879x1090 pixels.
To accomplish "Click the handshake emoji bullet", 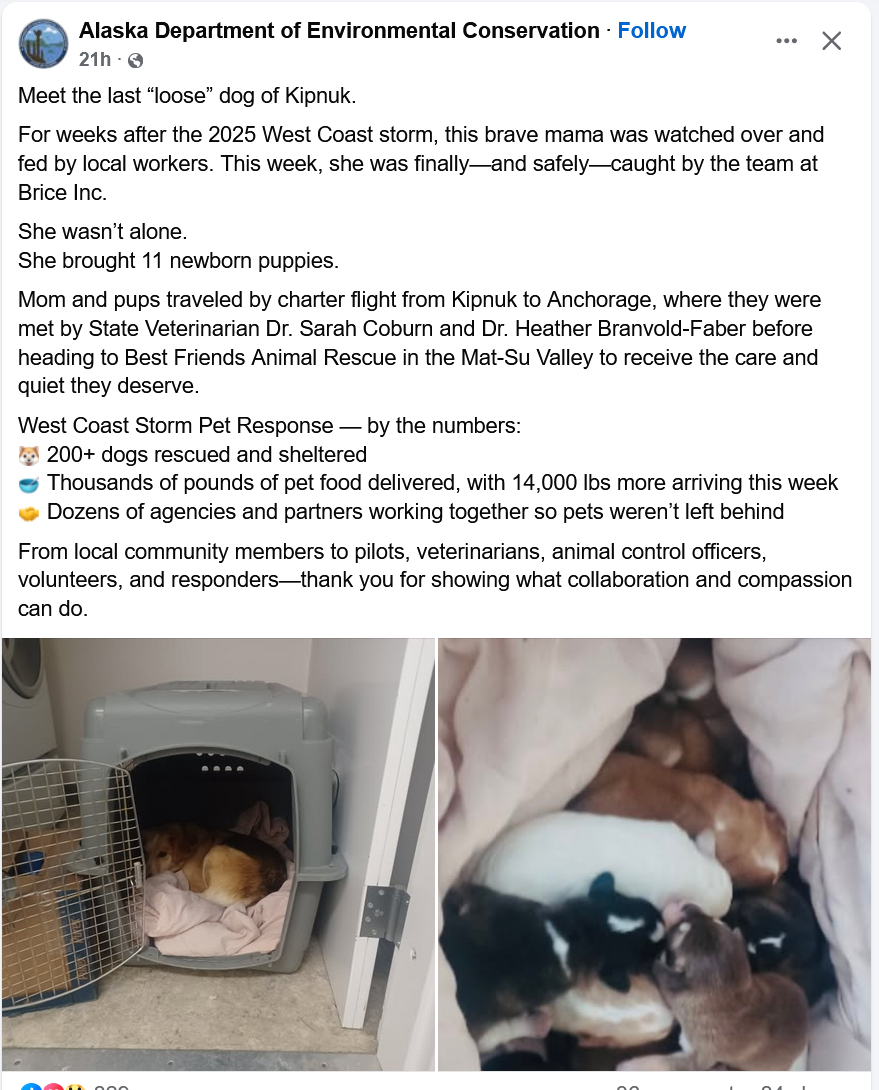I will (x=29, y=513).
